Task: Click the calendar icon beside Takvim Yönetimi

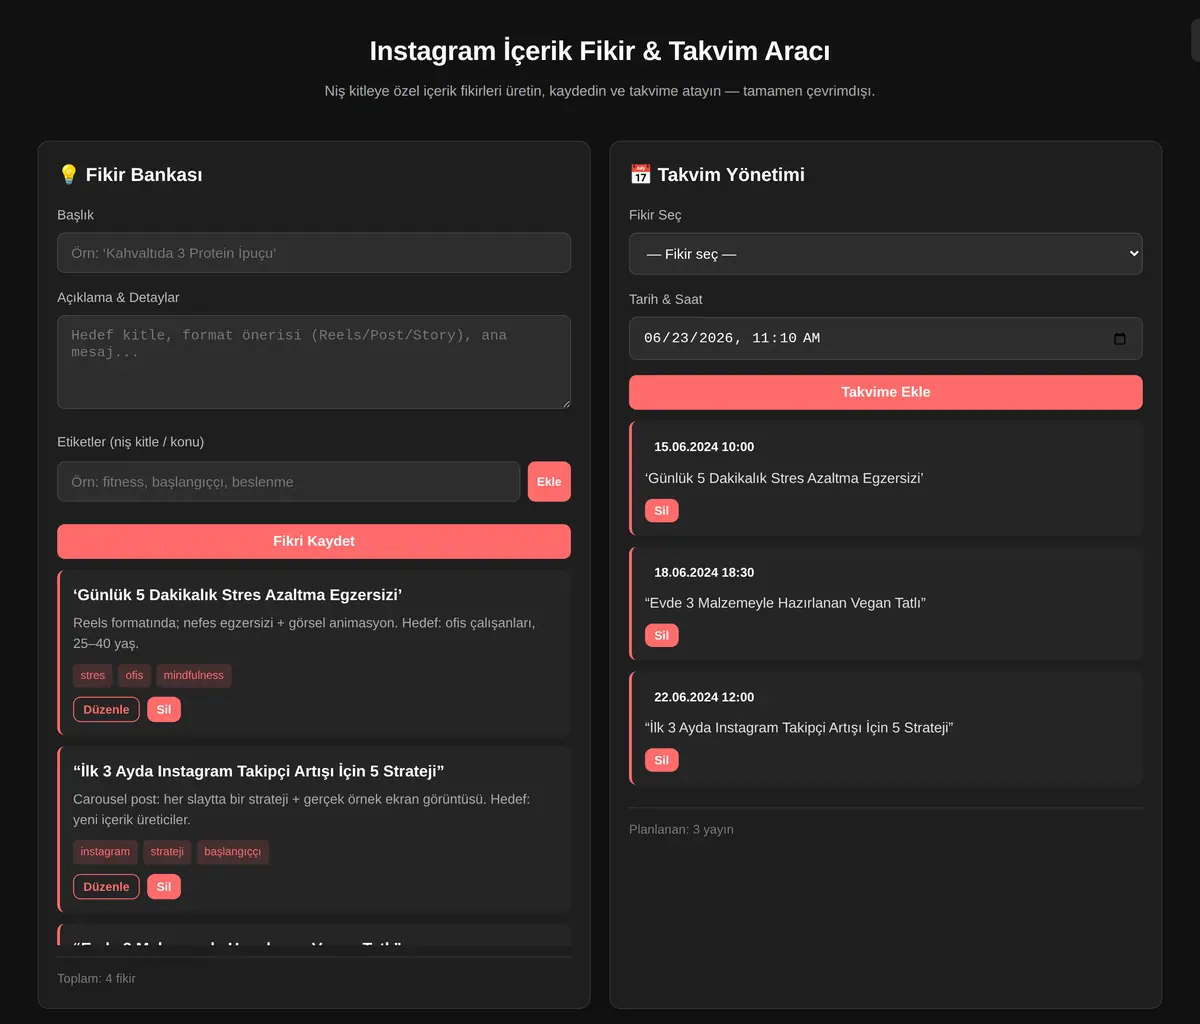Action: point(640,174)
